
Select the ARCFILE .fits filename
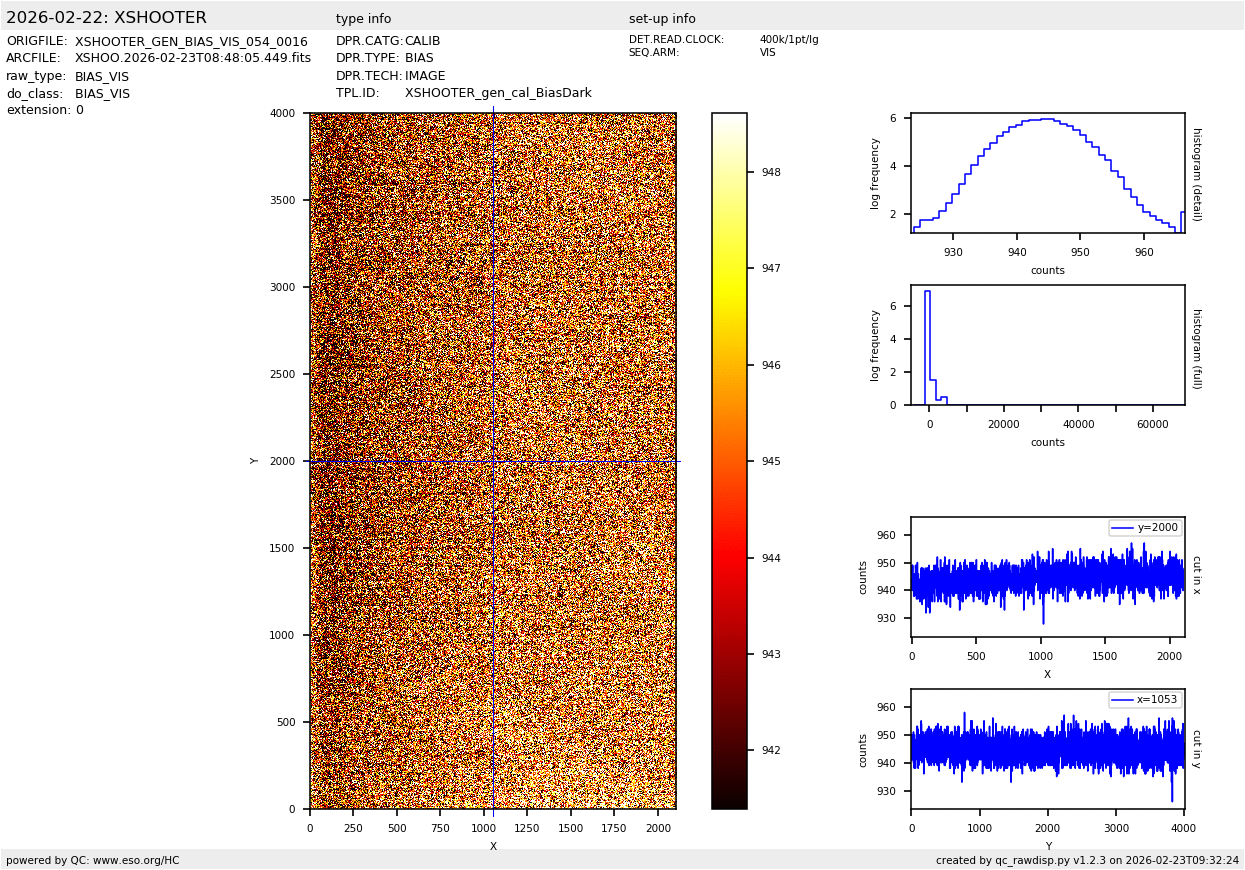(x=193, y=59)
